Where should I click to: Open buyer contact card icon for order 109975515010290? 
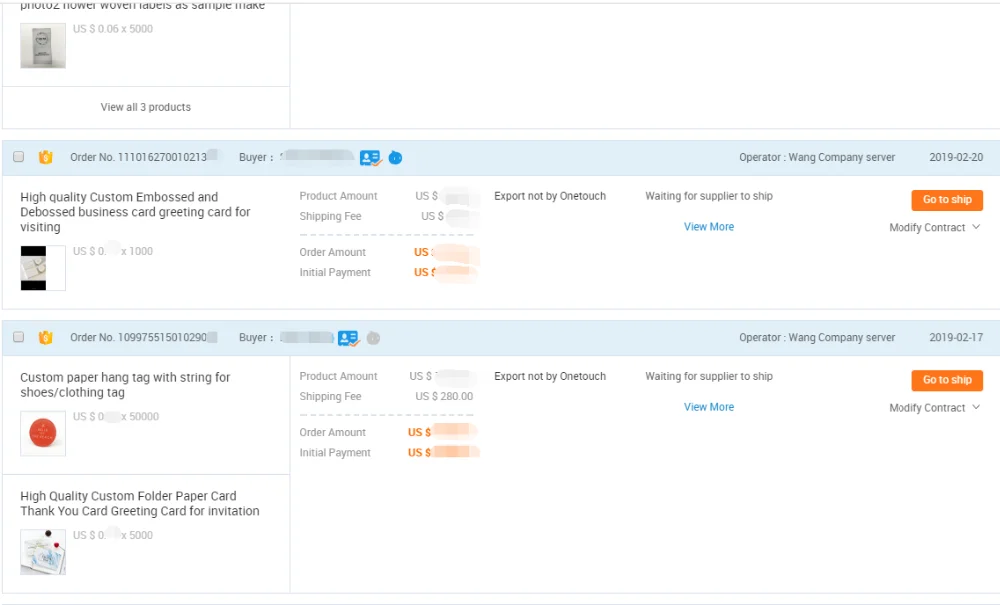(348, 338)
